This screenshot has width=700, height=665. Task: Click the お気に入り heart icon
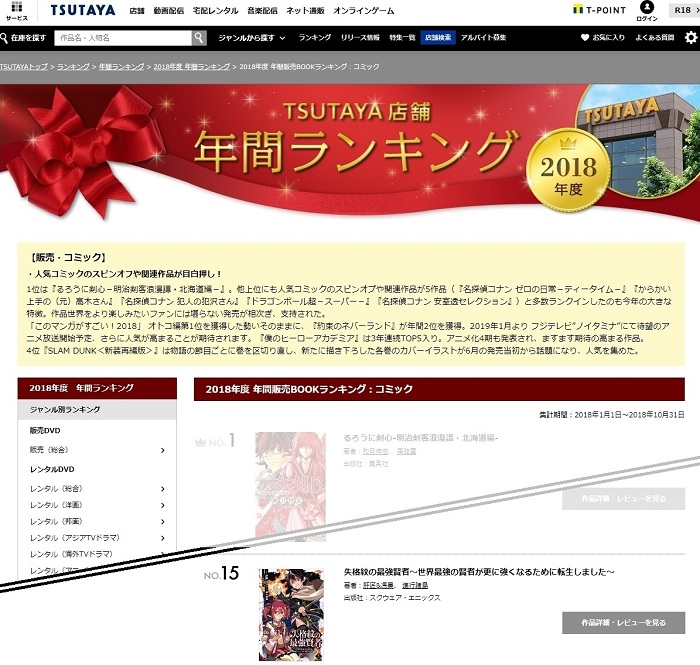point(585,37)
